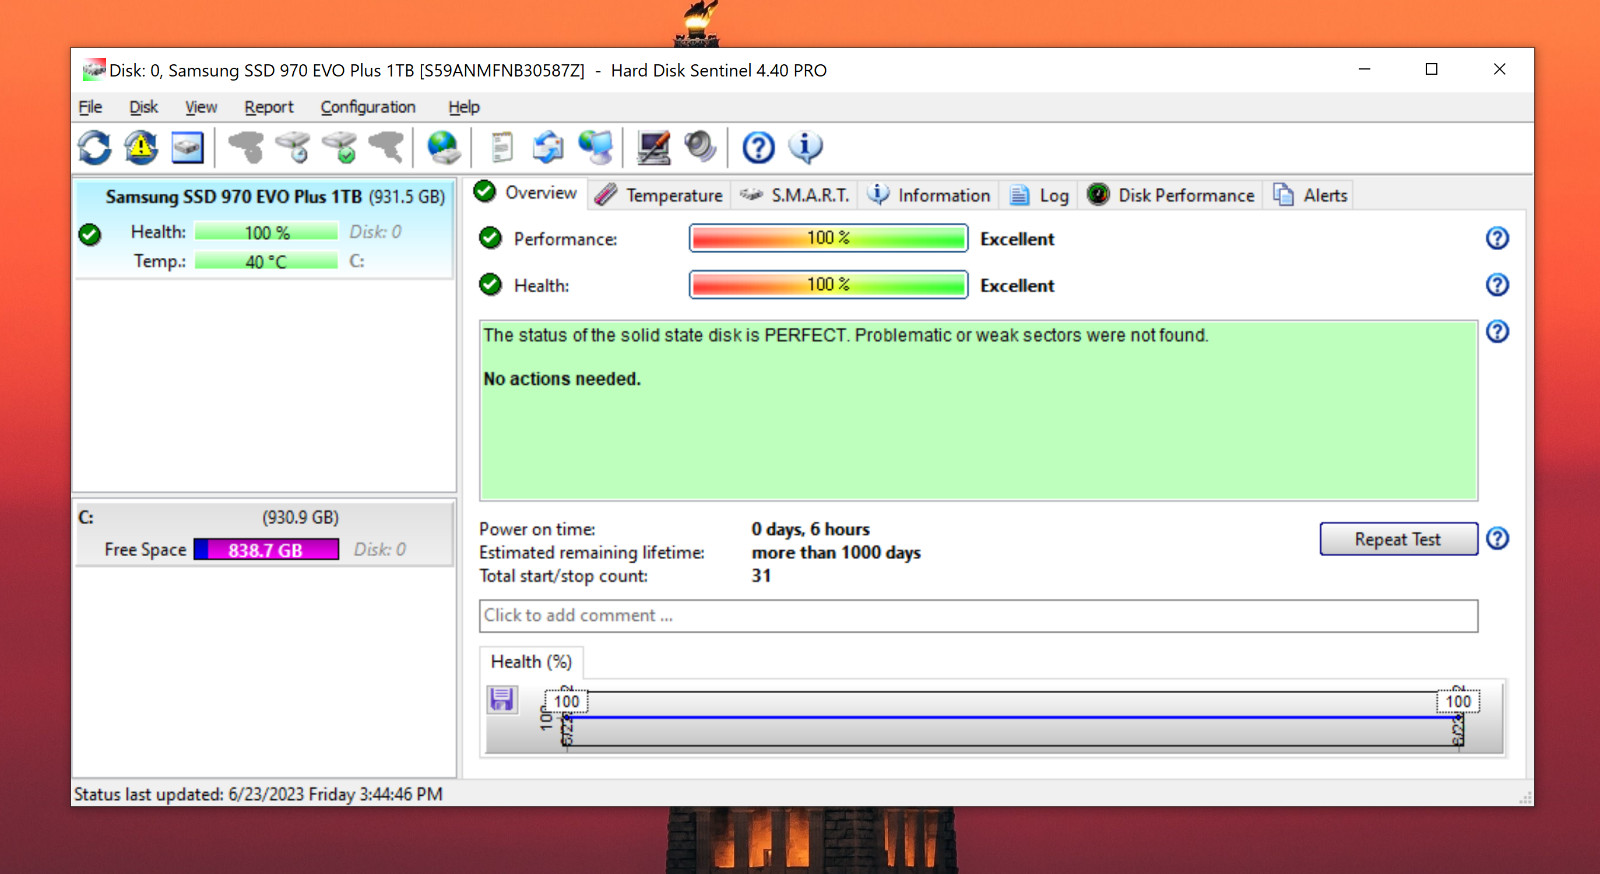Viewport: 1600px width, 874px height.
Task: Open the Disk menu
Action: 143,107
